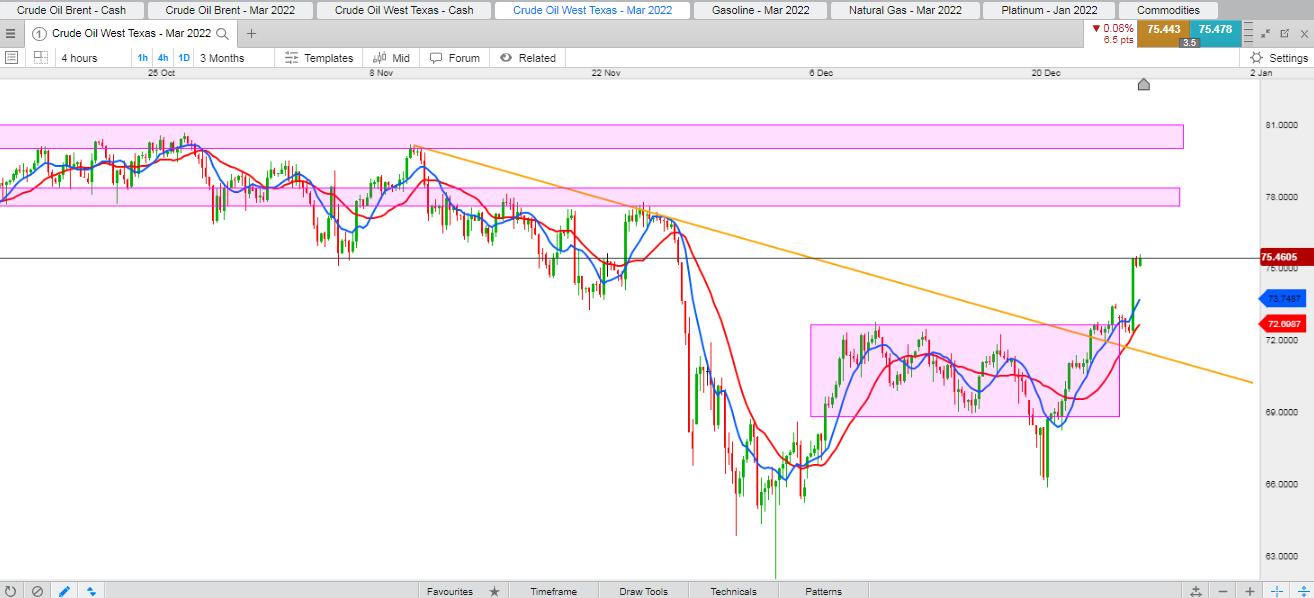Switch to Crude Oil West Texas - Cash tab

404,10
